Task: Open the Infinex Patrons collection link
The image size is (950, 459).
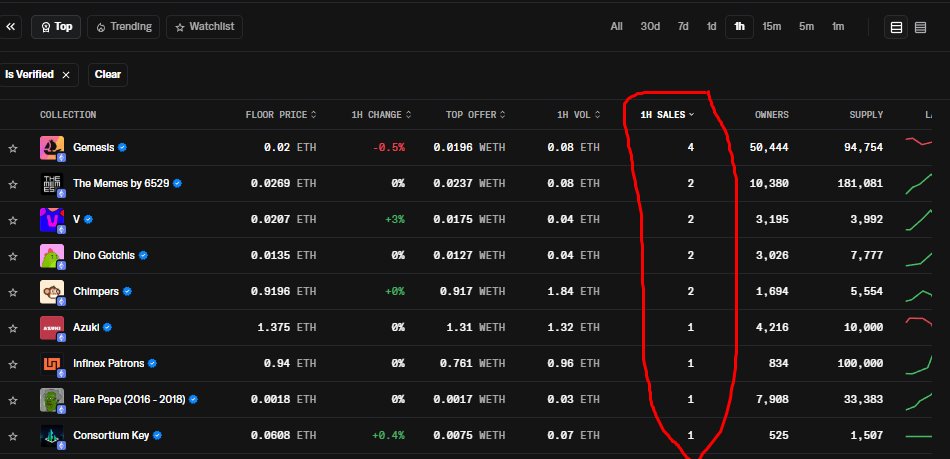Action: (x=108, y=363)
